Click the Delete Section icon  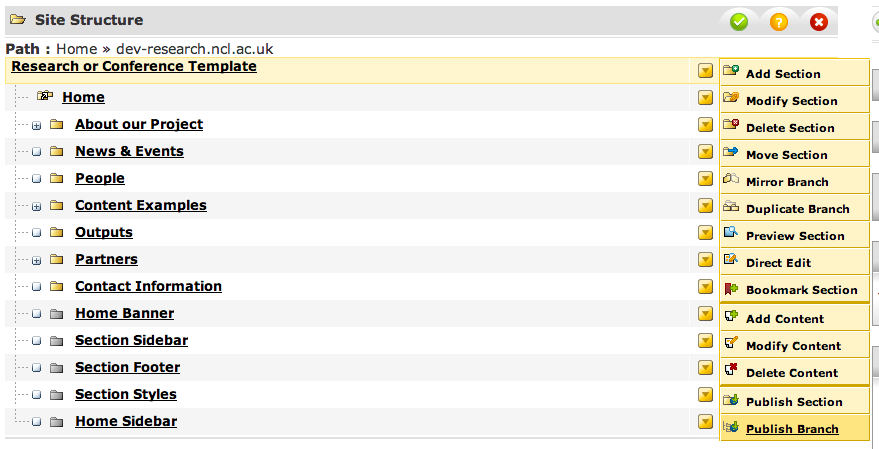coord(731,126)
